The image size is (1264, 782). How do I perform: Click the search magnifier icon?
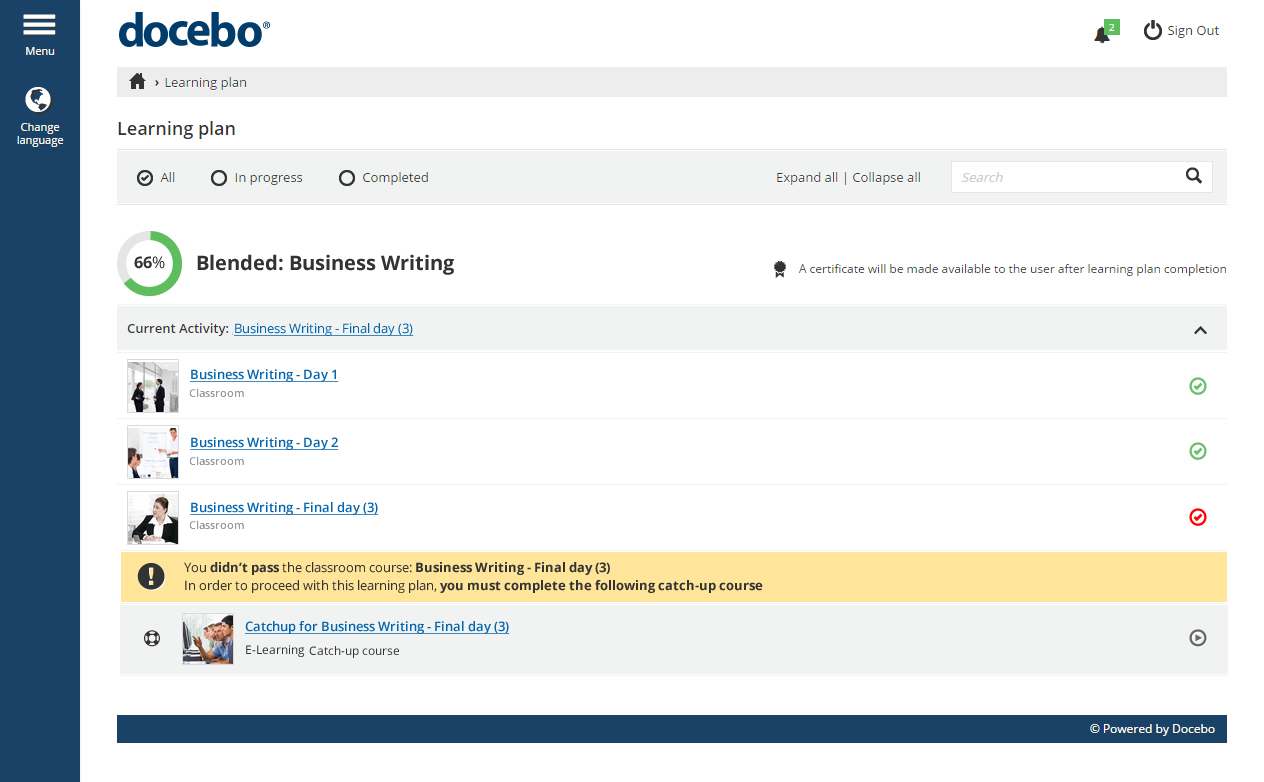coord(1193,176)
